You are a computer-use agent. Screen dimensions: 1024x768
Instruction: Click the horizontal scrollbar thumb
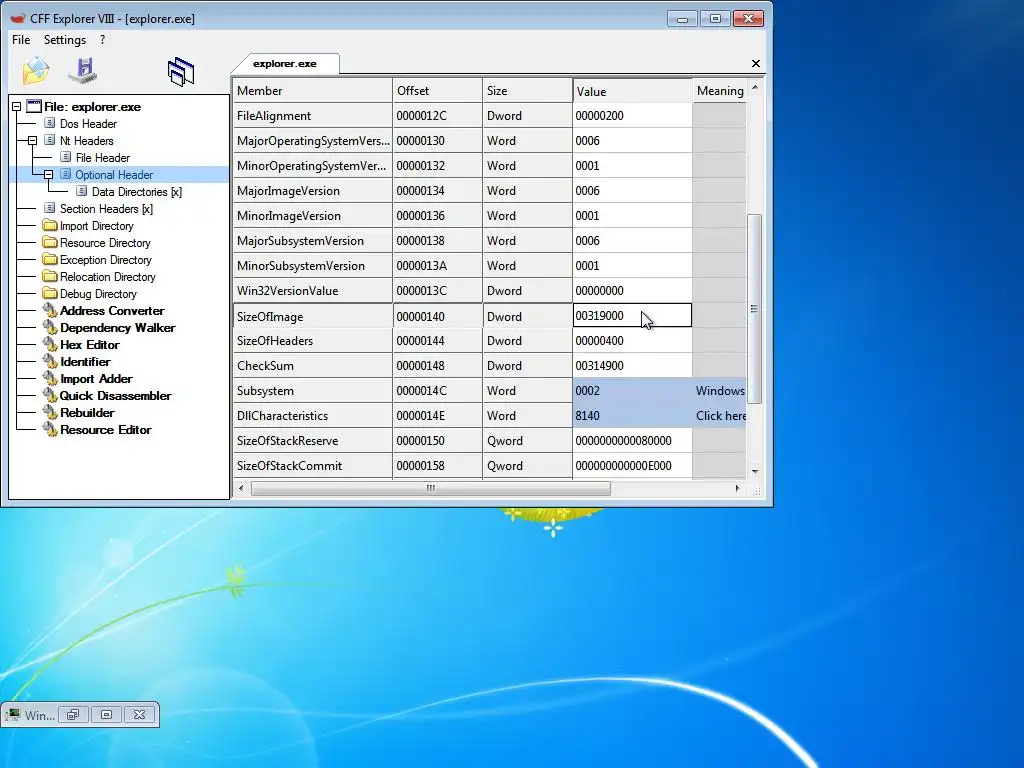[x=430, y=488]
